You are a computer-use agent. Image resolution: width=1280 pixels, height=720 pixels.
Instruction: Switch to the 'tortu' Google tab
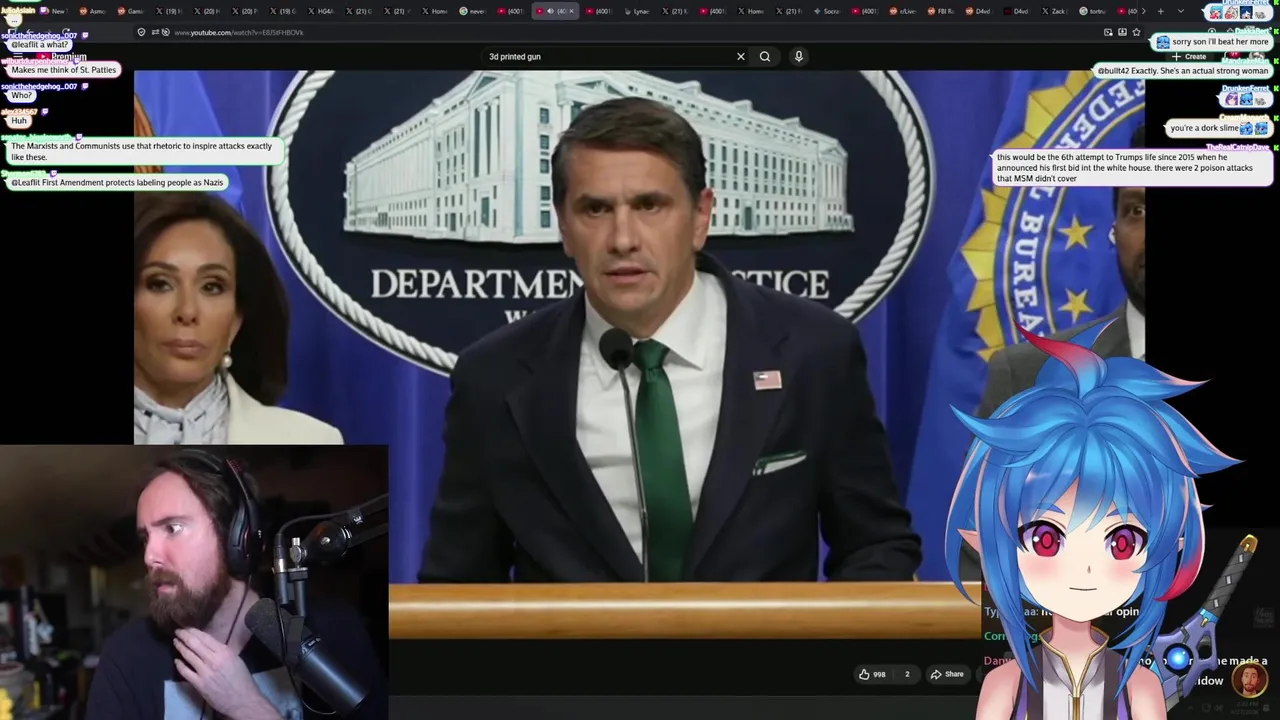[1092, 11]
